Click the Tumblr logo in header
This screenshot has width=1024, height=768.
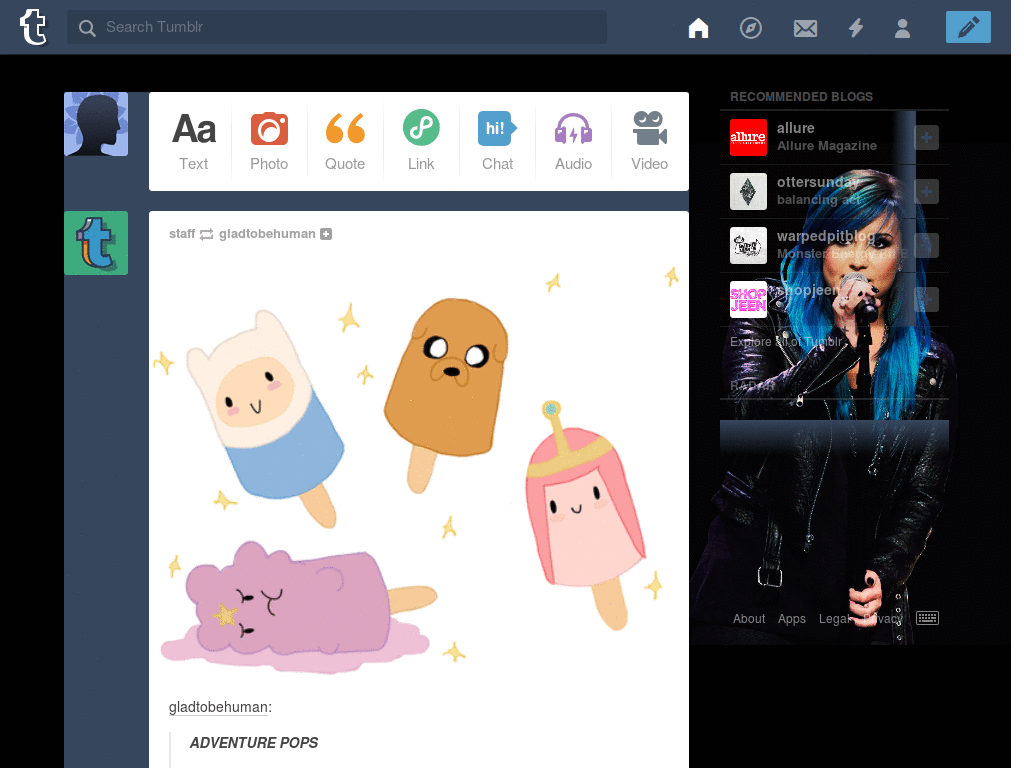(33, 27)
